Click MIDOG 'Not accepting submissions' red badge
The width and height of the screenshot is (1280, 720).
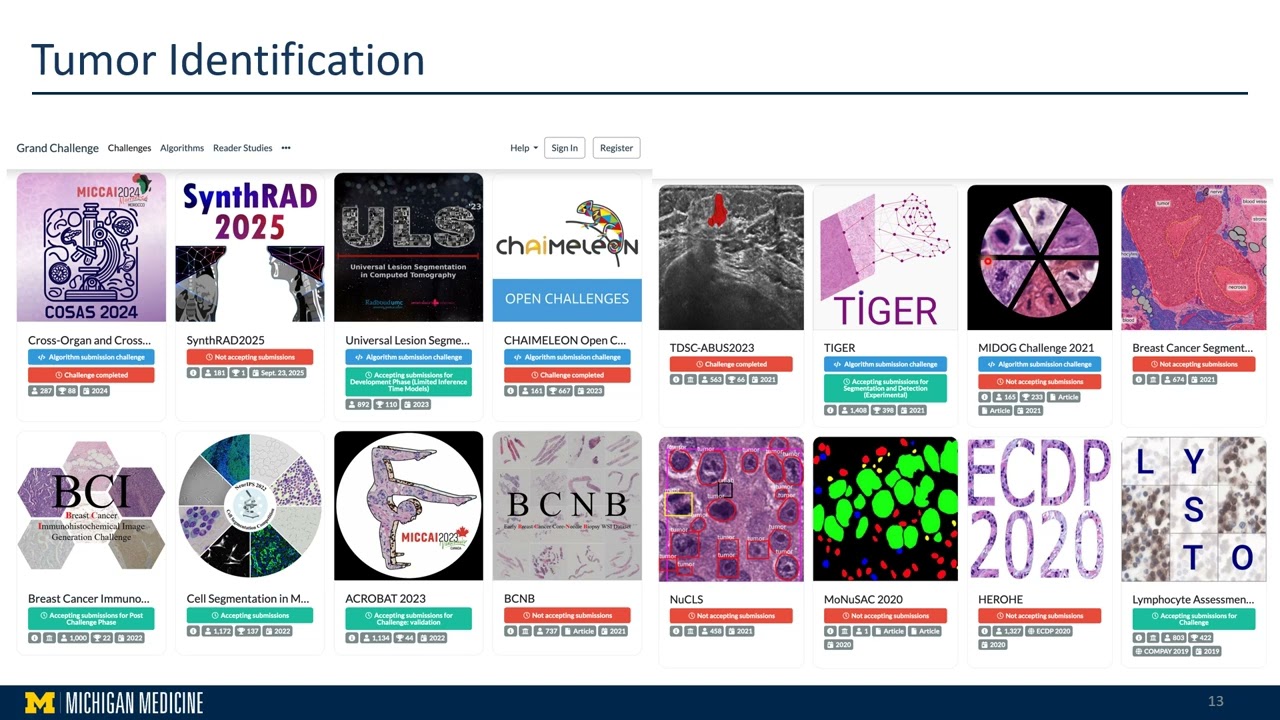point(1039,382)
